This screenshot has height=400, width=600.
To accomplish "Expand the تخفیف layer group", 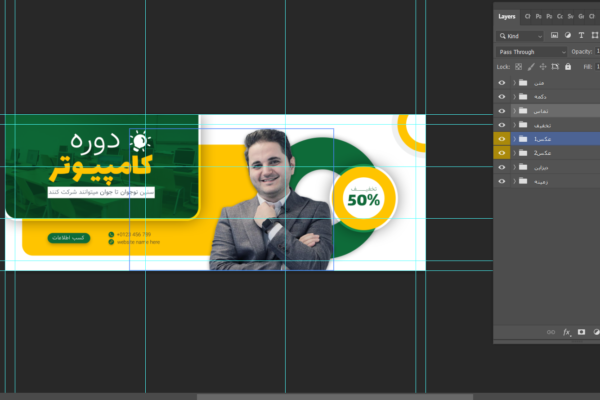I will point(514,125).
